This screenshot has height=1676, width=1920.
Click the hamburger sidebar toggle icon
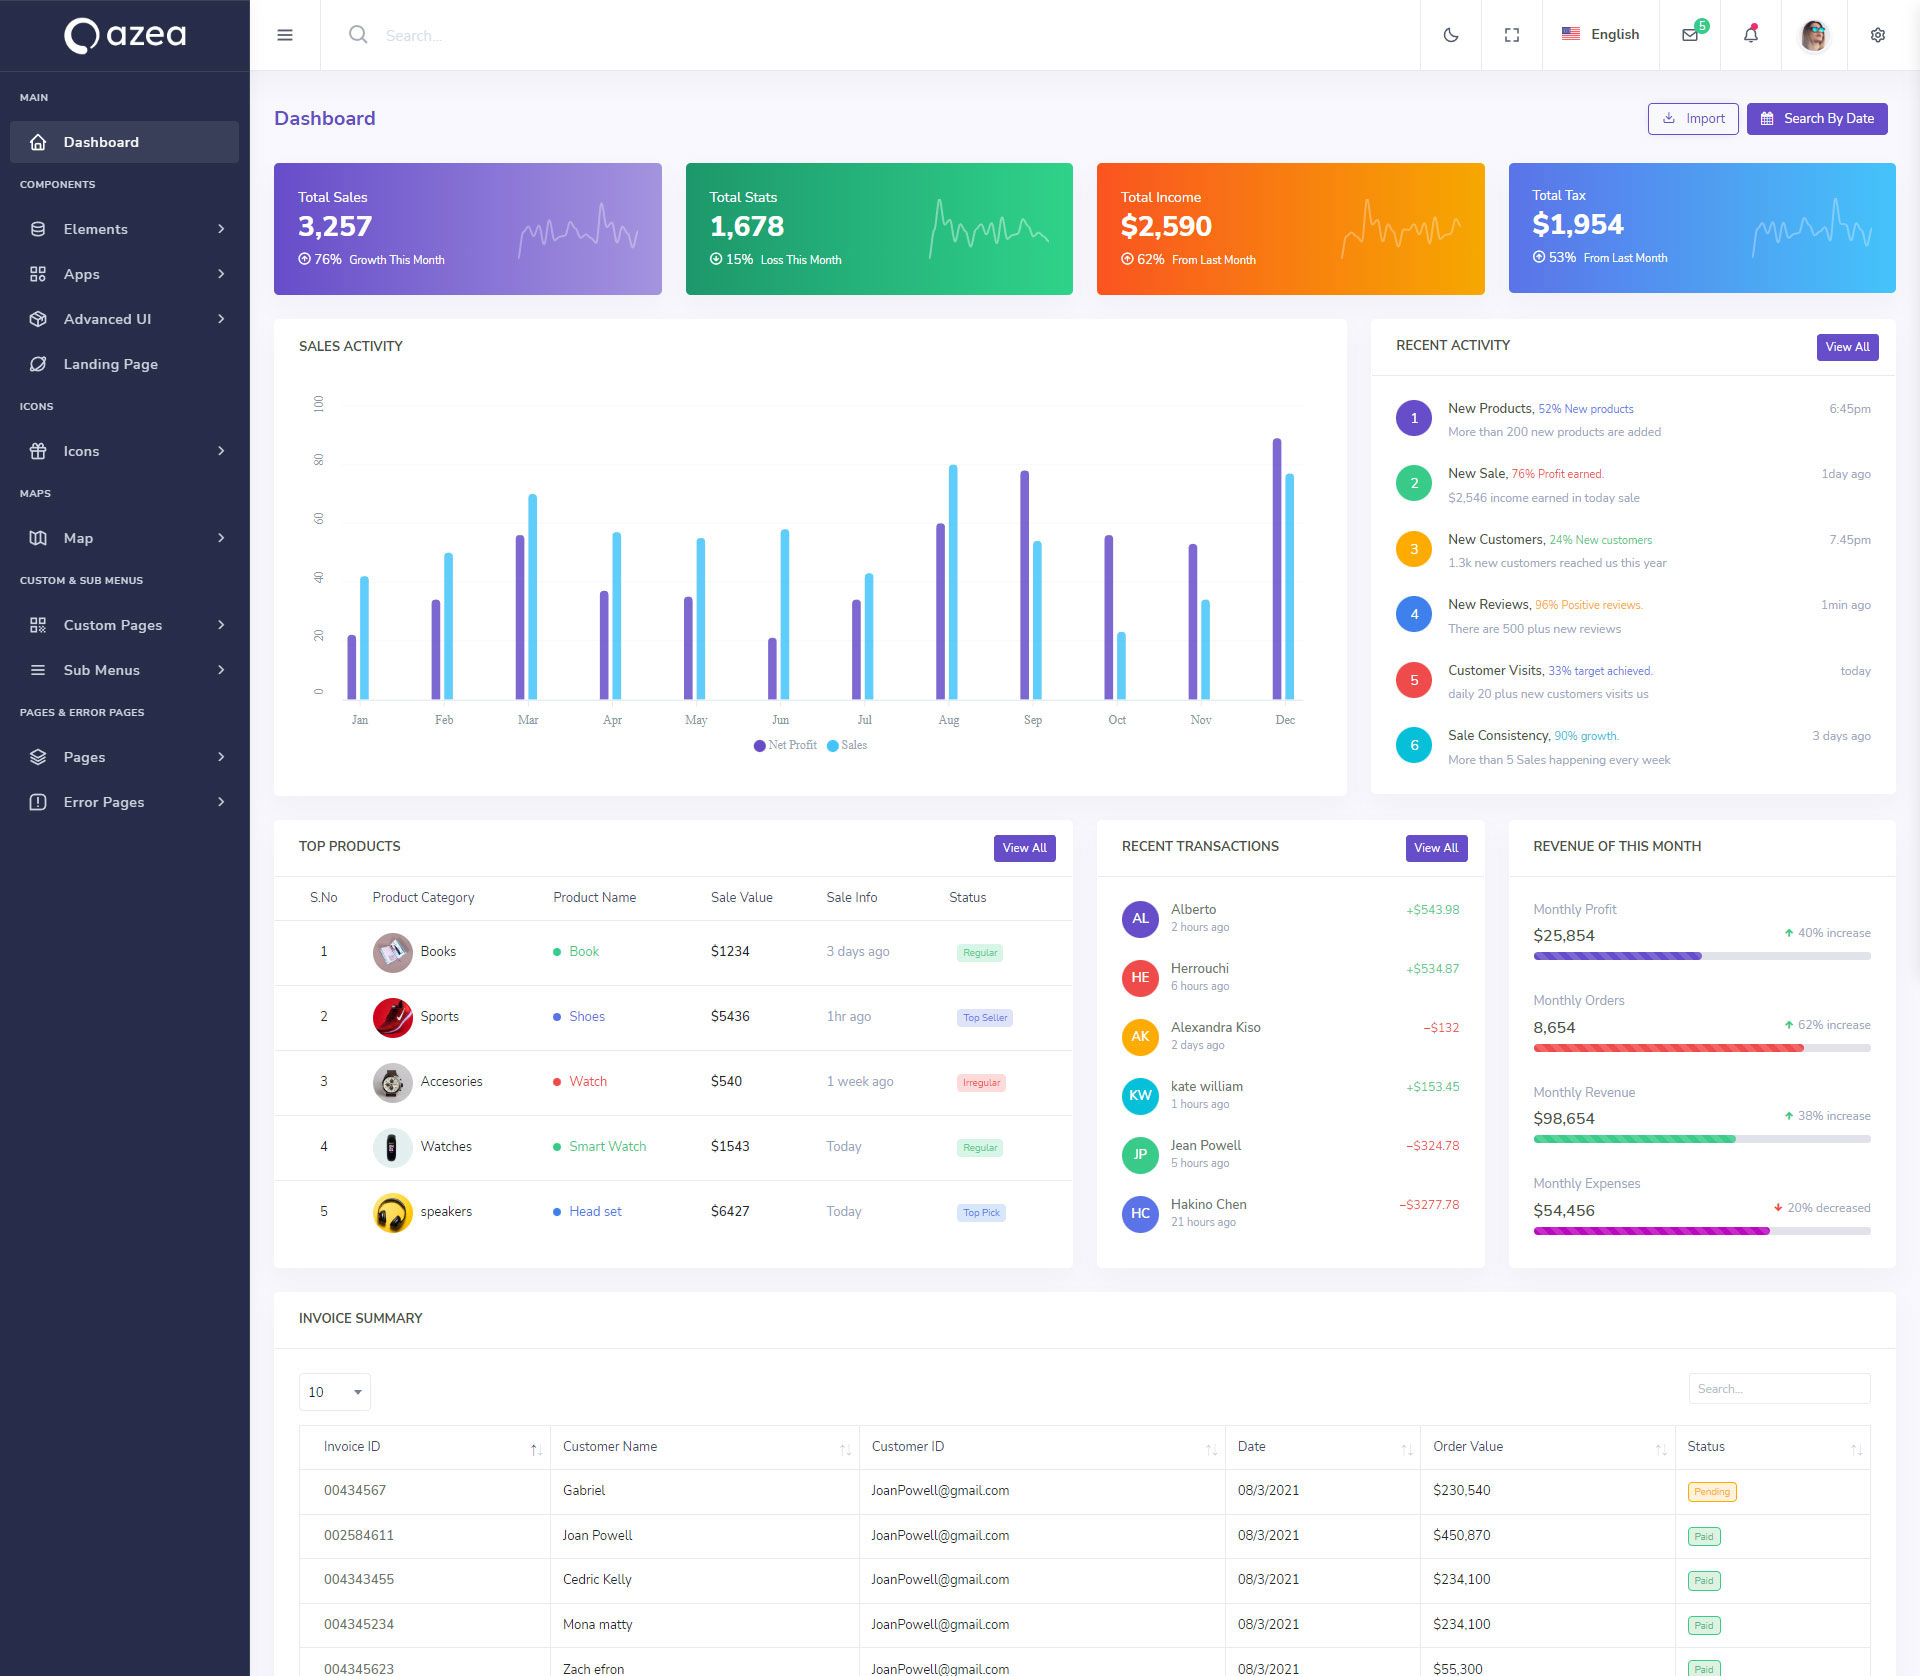coord(285,35)
